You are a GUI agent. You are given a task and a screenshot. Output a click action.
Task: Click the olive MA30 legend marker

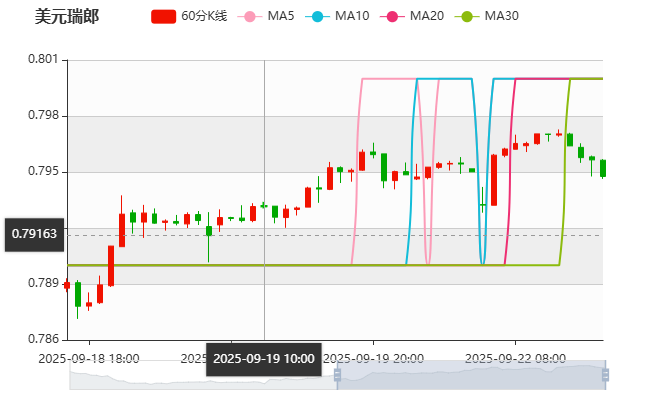click(467, 17)
